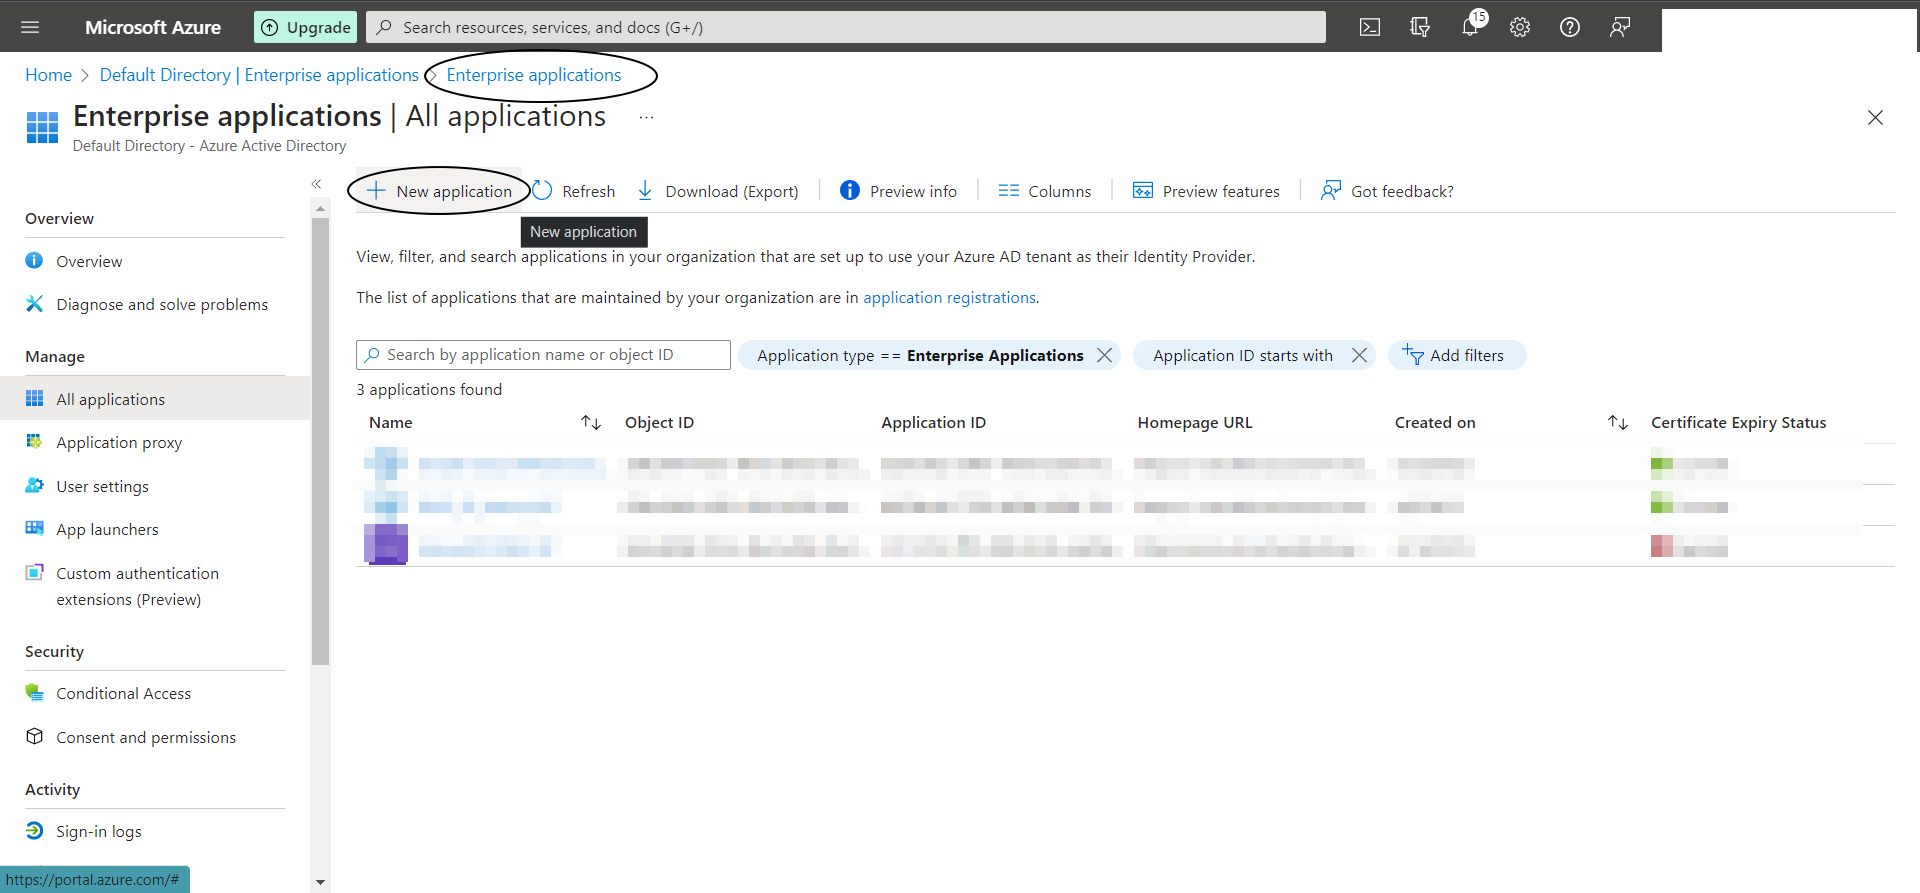Select All applications in the left menu
Screen dimensions: 1920x893
[x=155, y=399]
